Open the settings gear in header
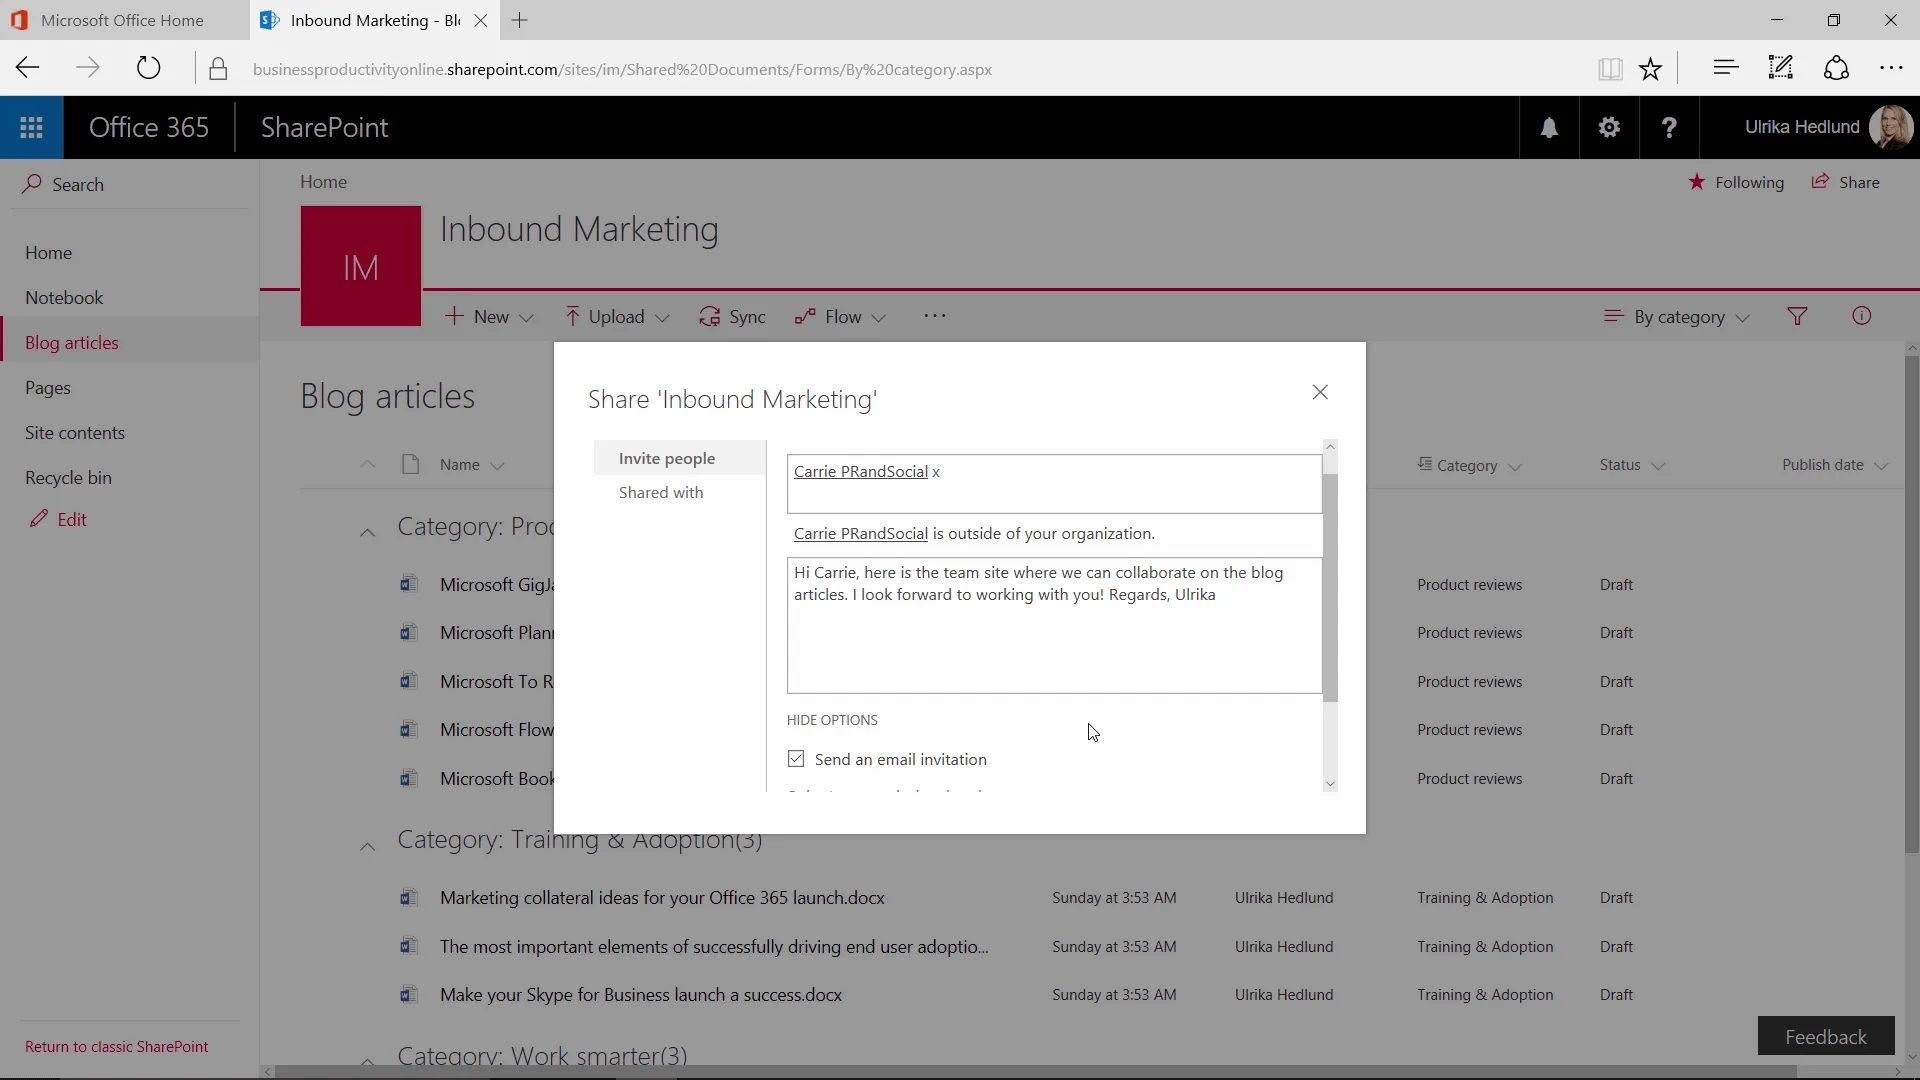1920x1080 pixels. (x=1609, y=128)
